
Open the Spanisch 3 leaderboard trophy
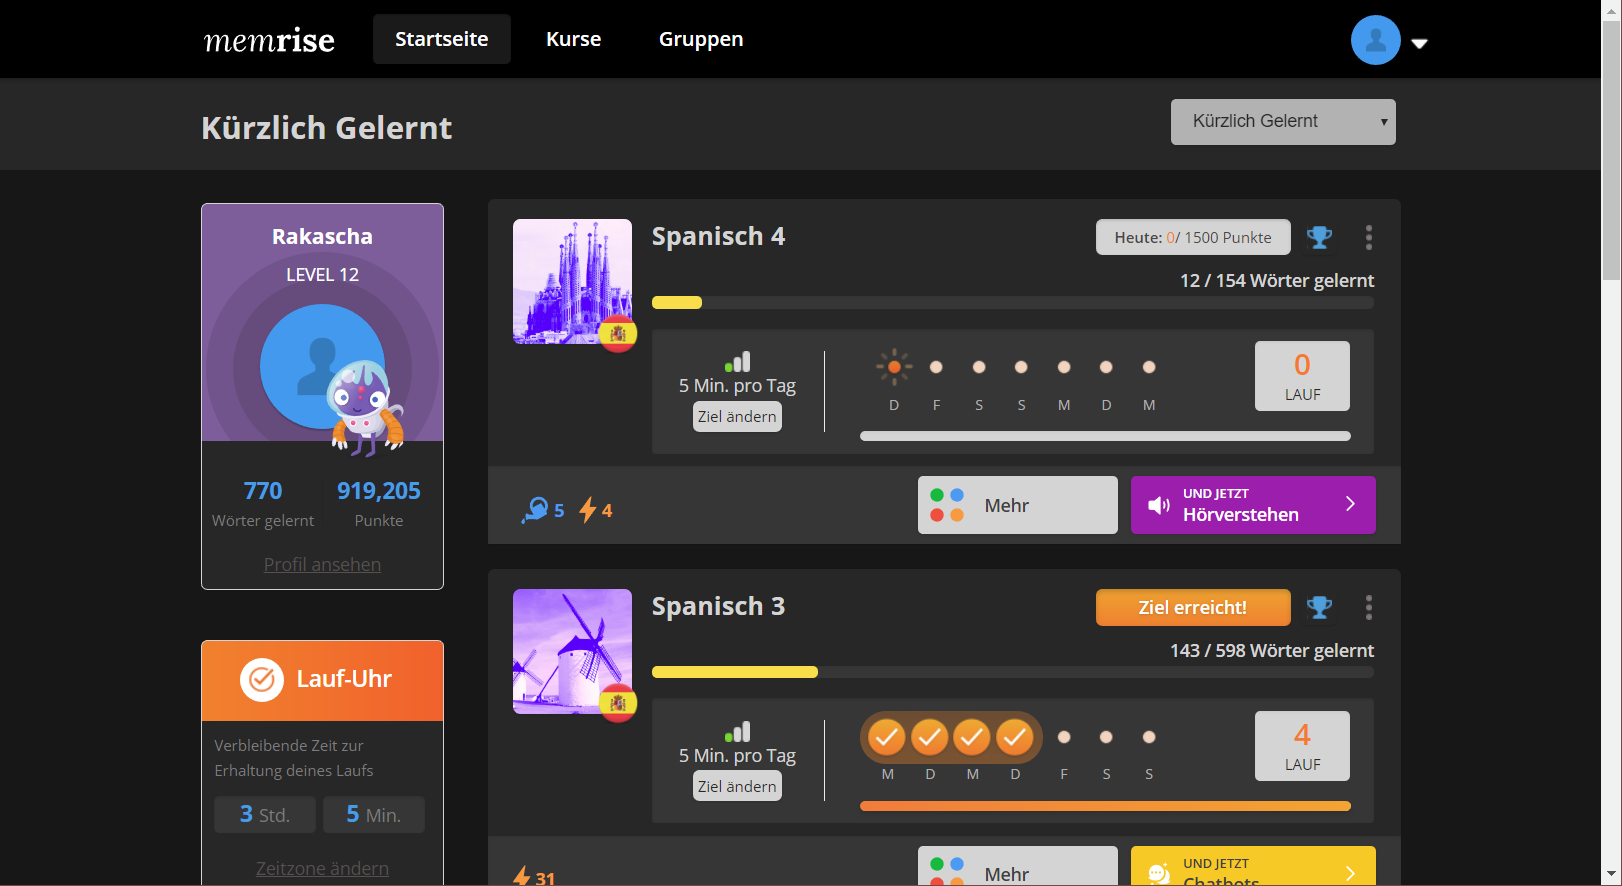point(1320,607)
